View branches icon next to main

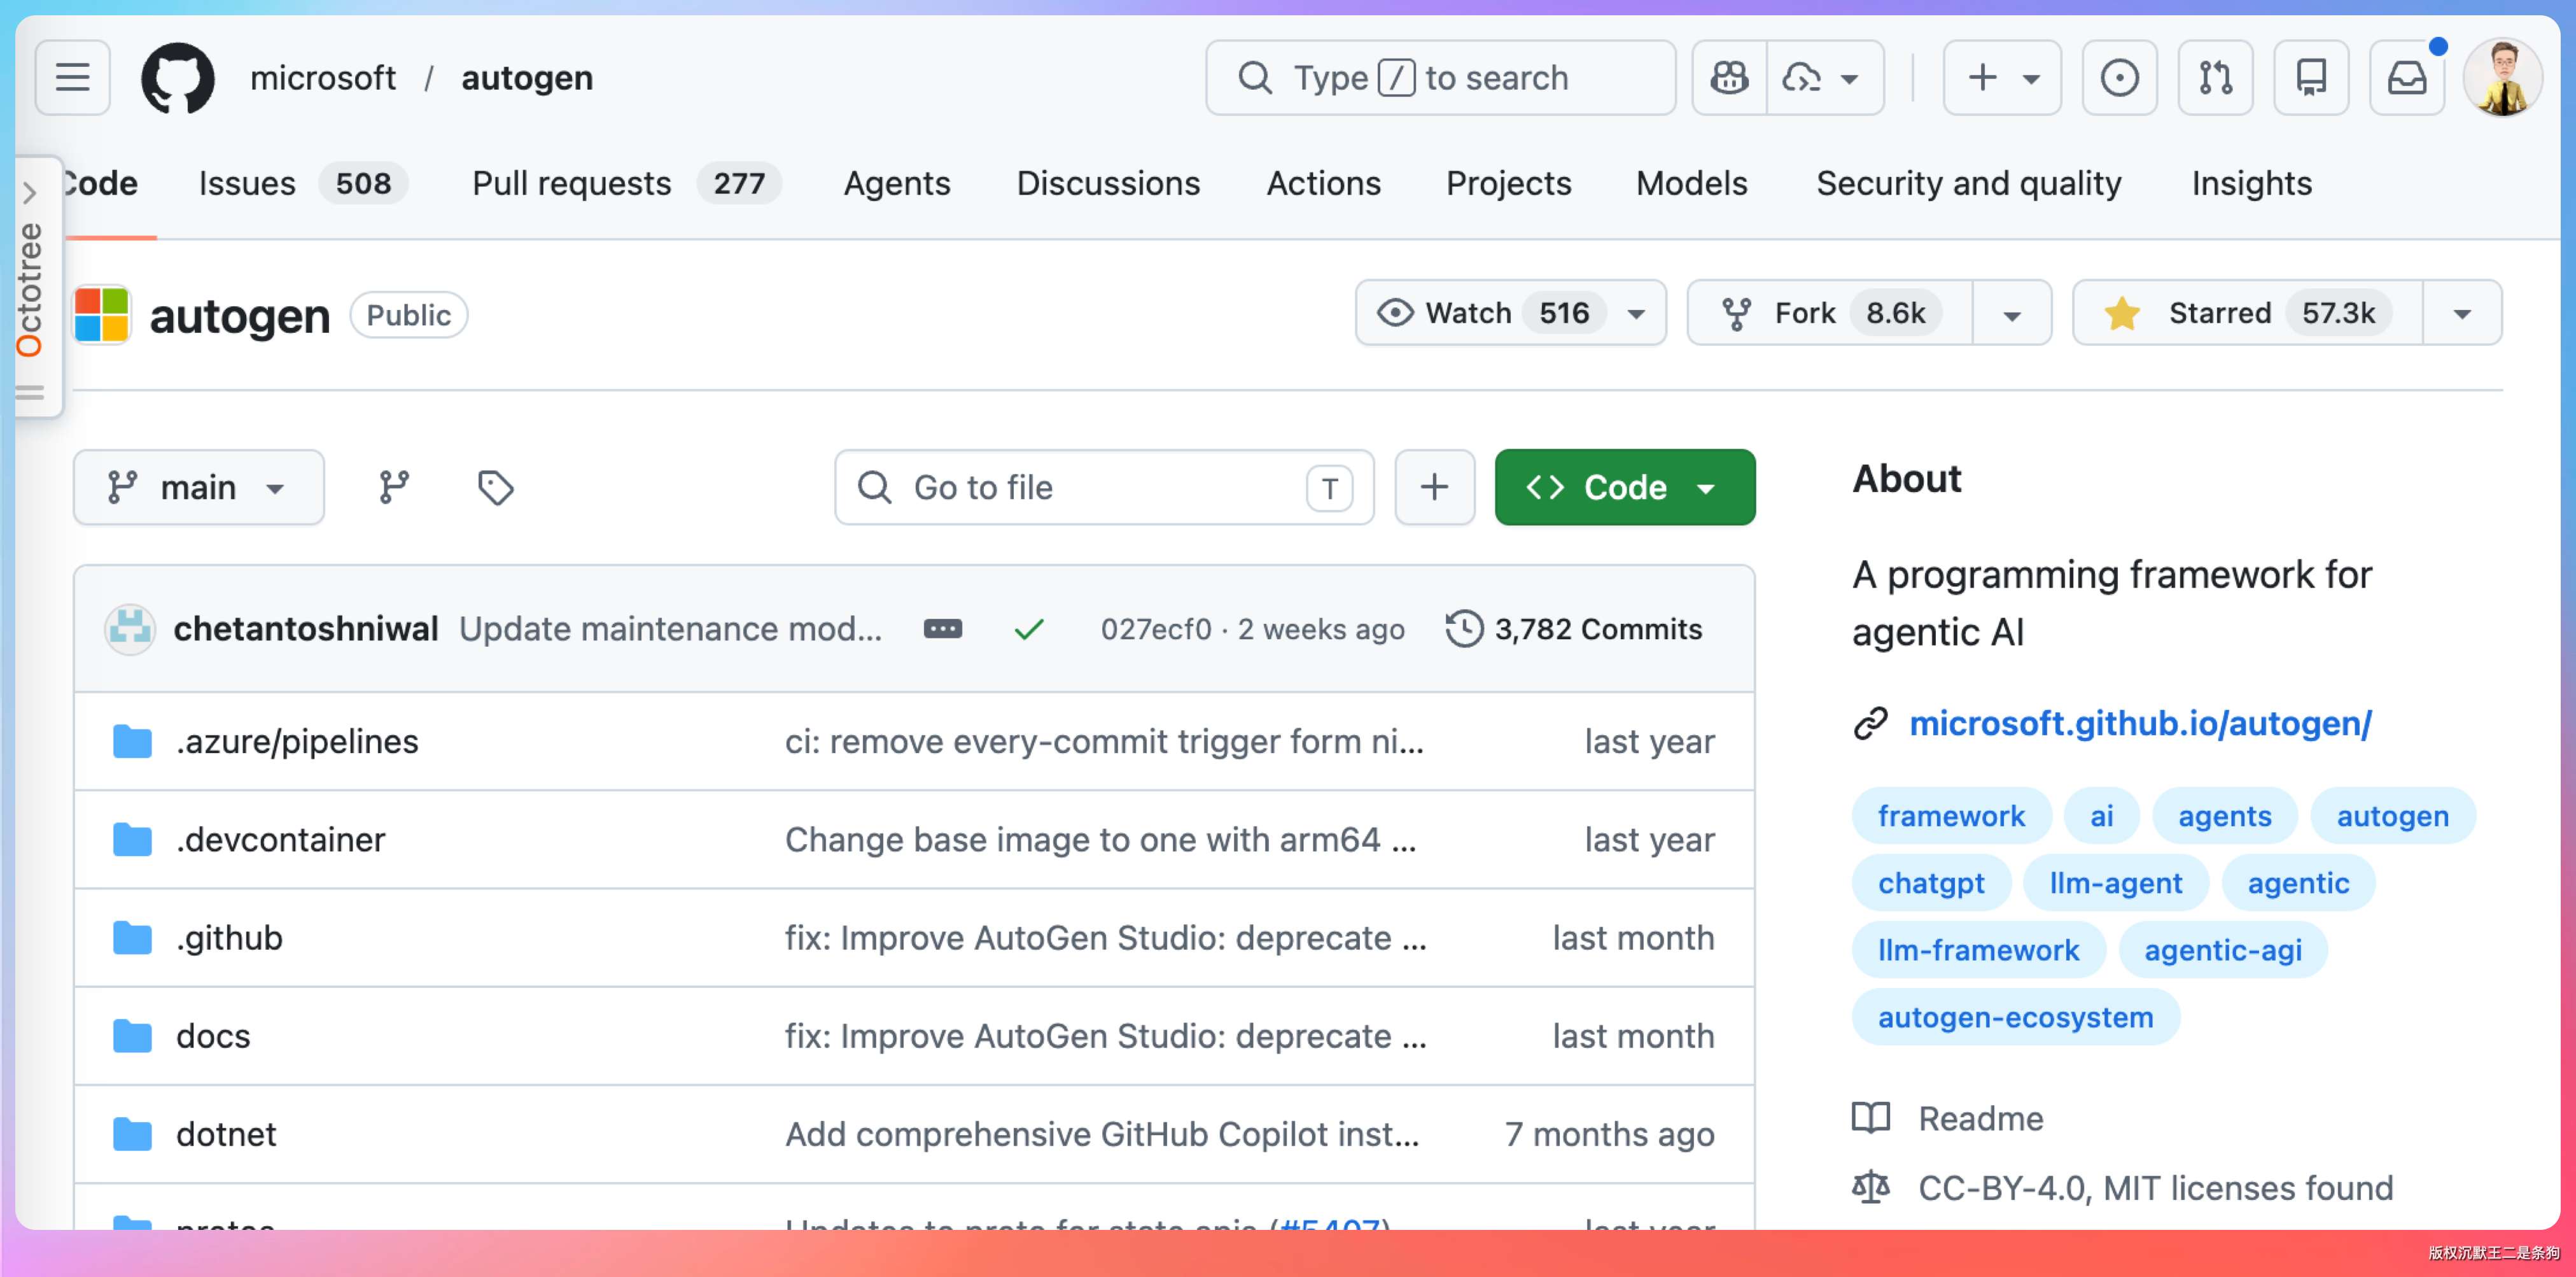coord(394,487)
